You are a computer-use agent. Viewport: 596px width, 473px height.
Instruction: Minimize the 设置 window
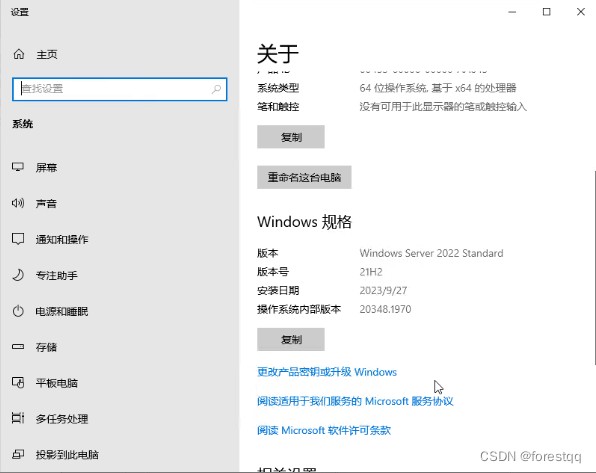512,12
